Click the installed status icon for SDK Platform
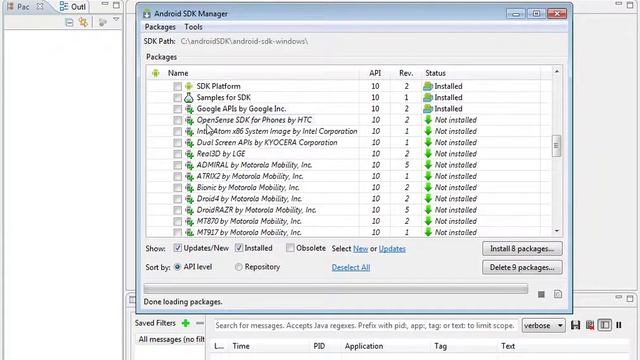Screen dimensions: 640x360 pyautogui.click(x=428, y=86)
